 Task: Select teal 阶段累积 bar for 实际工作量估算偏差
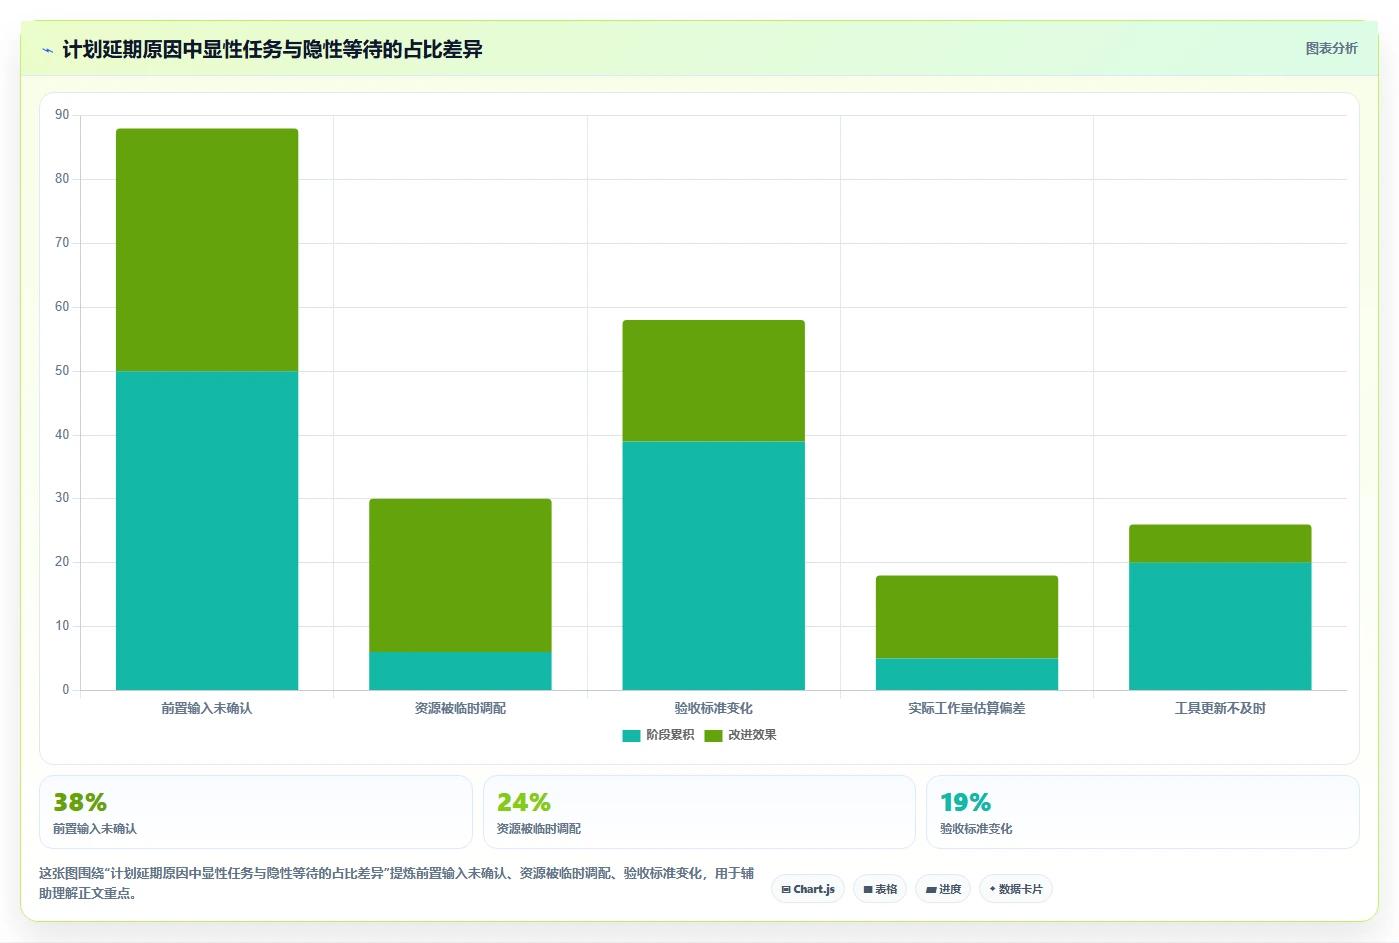pyautogui.click(x=967, y=674)
